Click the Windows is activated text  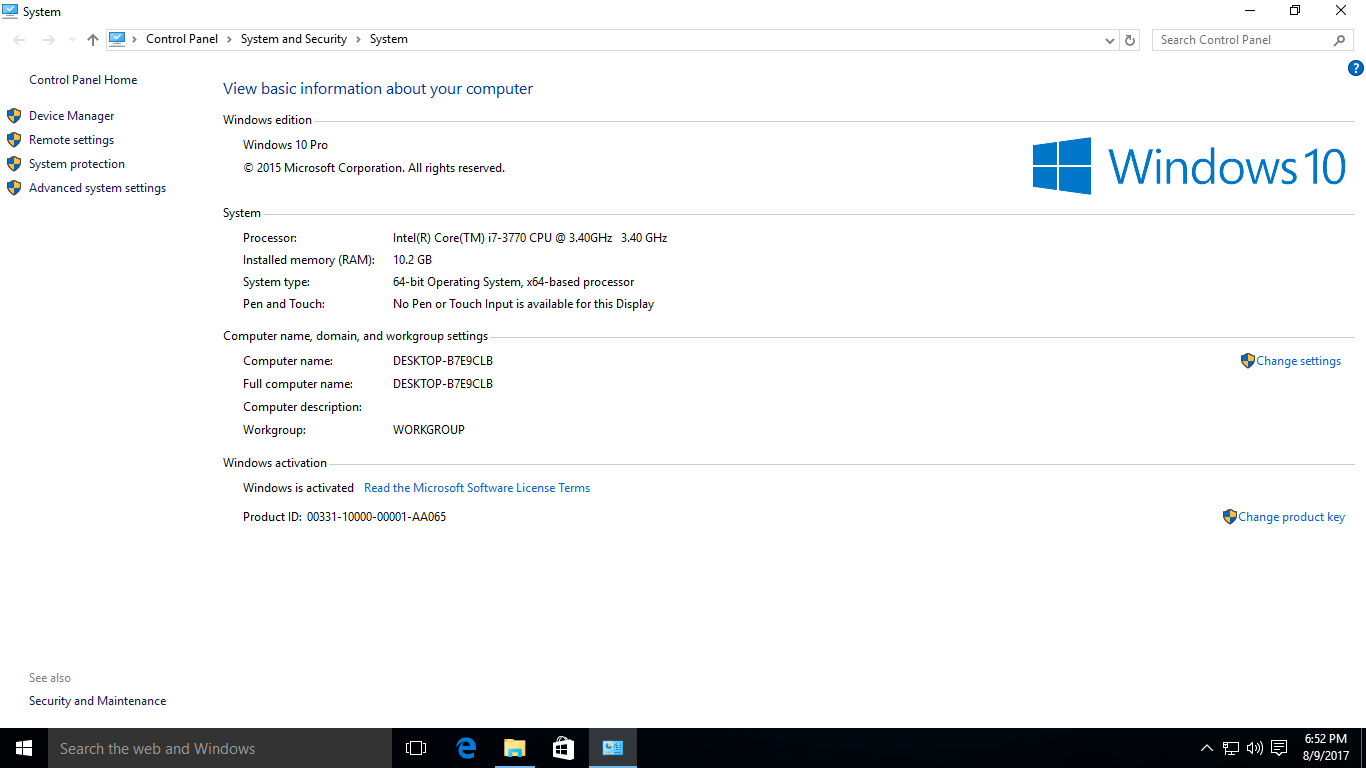pos(298,488)
